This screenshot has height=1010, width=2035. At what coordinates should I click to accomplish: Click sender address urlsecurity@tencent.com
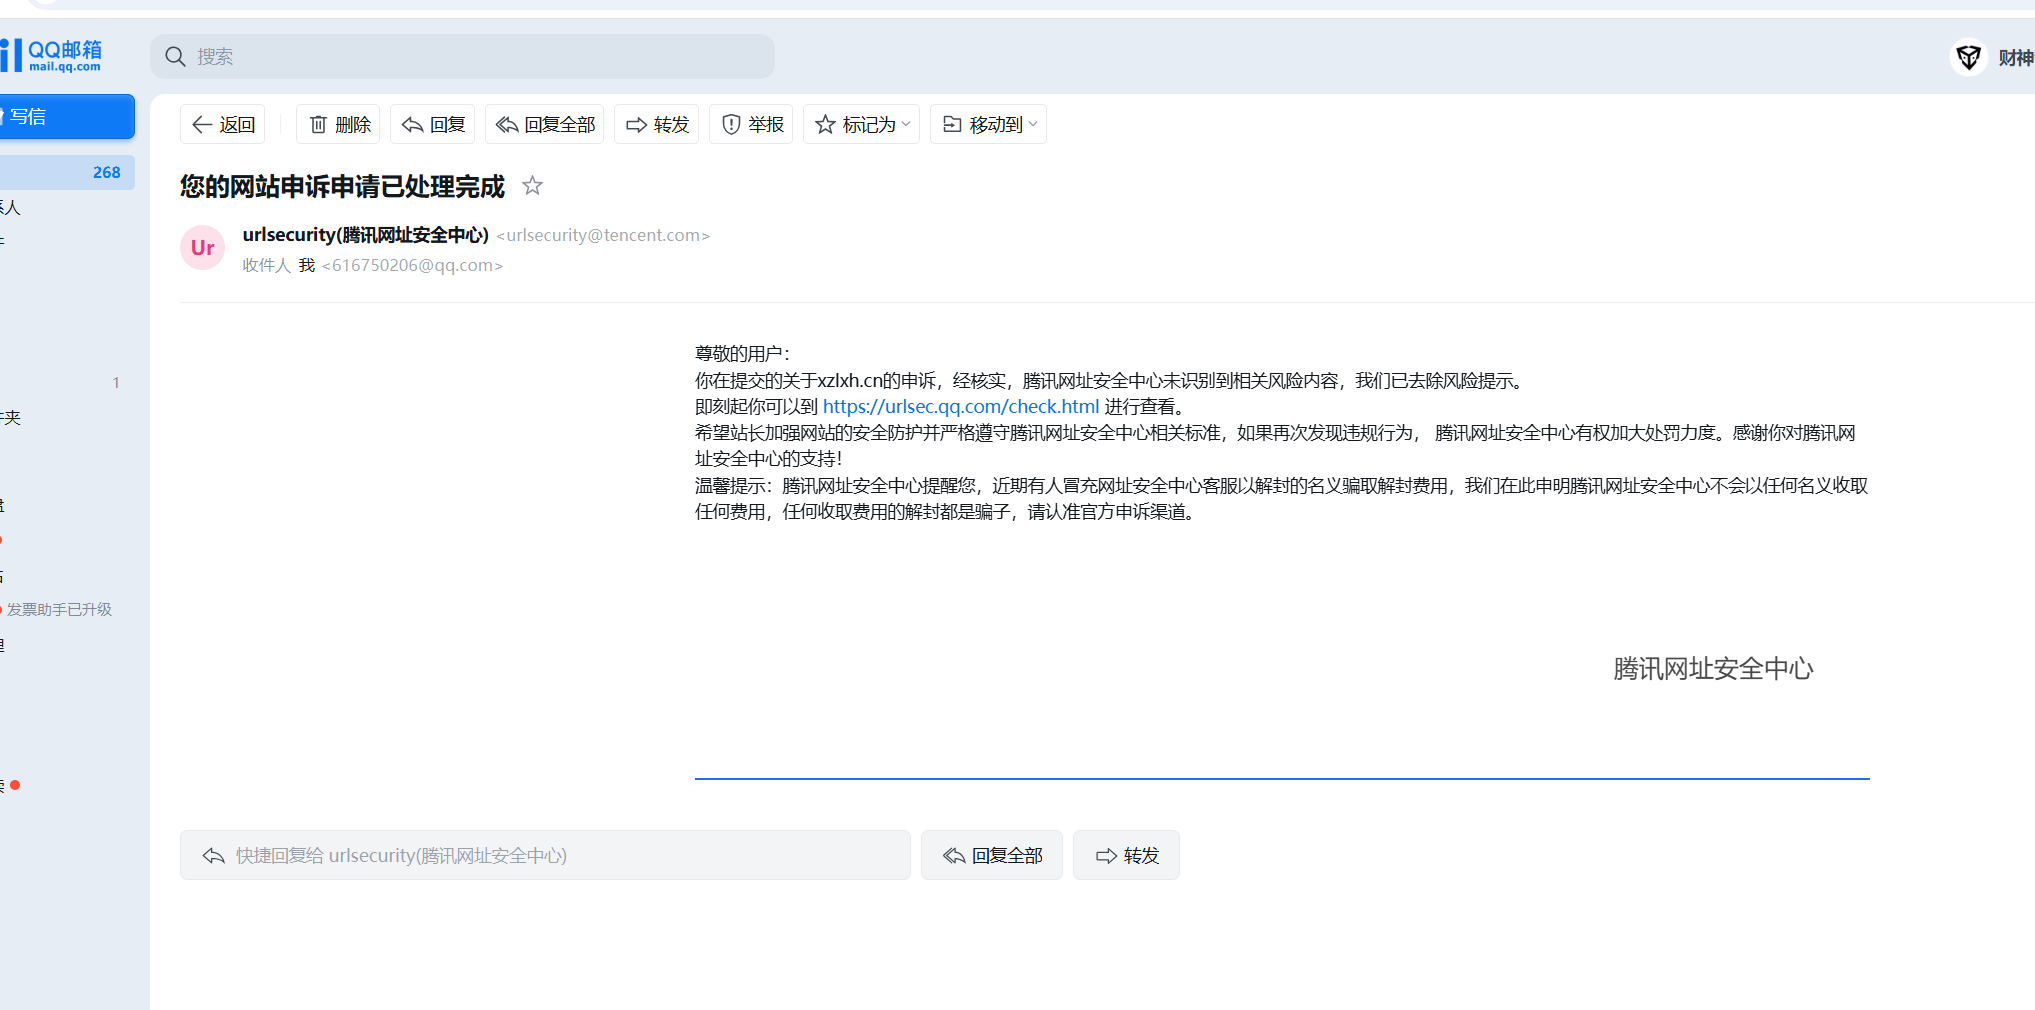click(x=603, y=235)
